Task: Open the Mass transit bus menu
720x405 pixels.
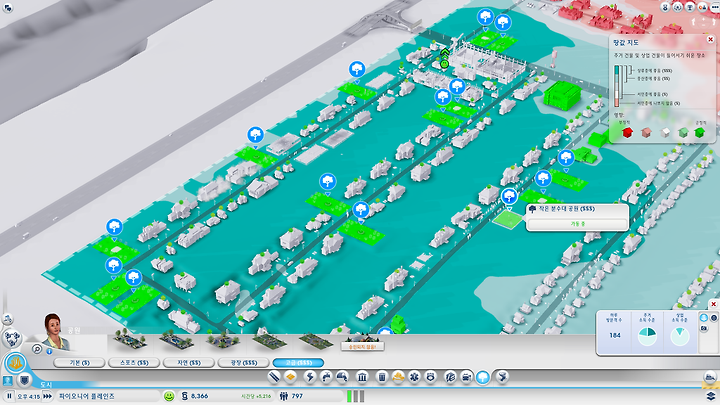Action: (466, 377)
